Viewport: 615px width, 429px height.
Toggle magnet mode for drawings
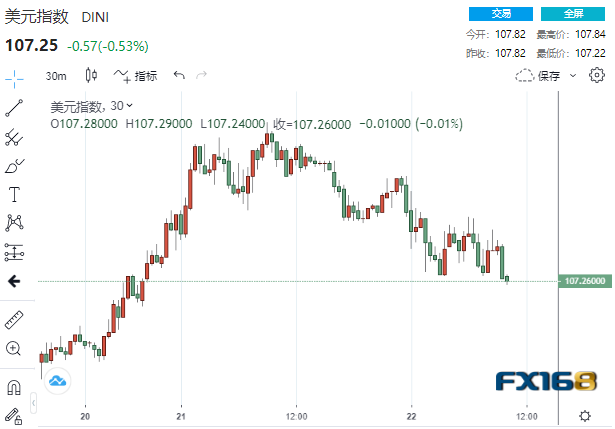pos(14,387)
